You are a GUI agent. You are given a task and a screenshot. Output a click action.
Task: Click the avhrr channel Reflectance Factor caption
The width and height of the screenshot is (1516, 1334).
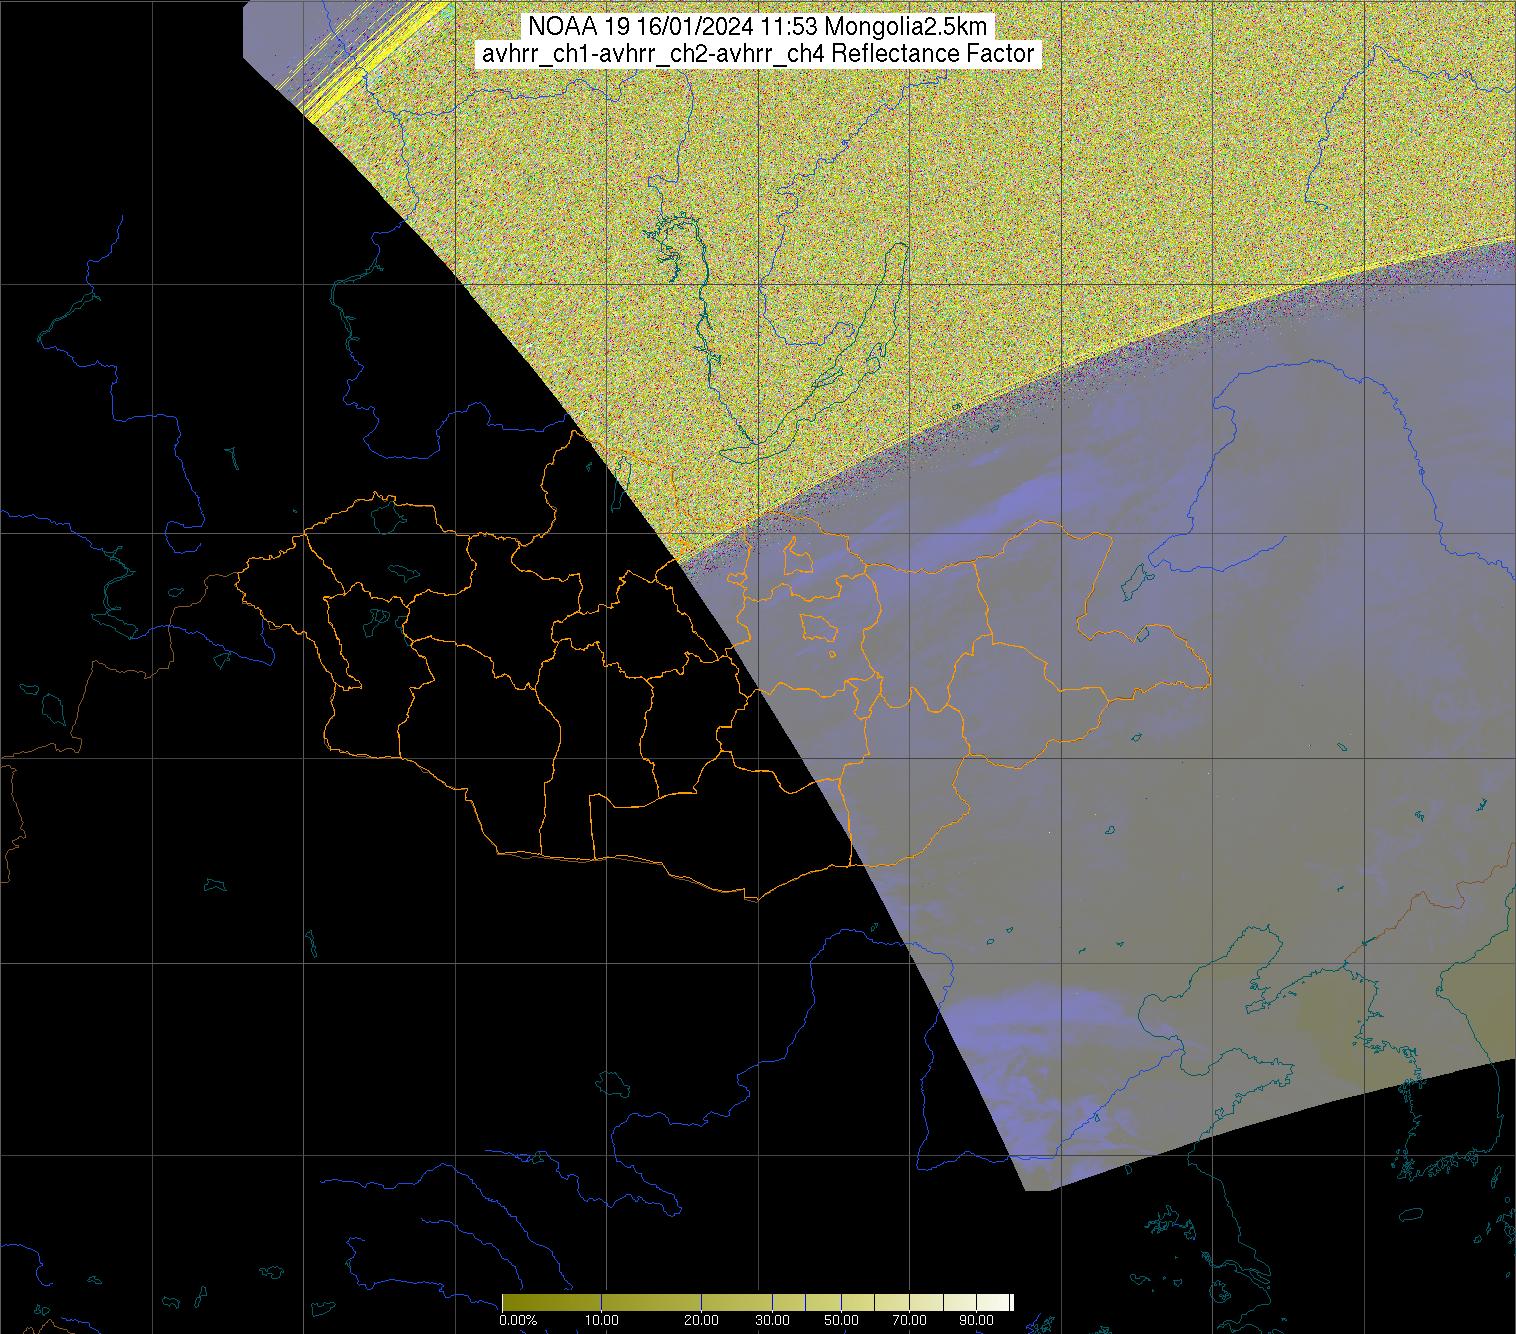758,54
